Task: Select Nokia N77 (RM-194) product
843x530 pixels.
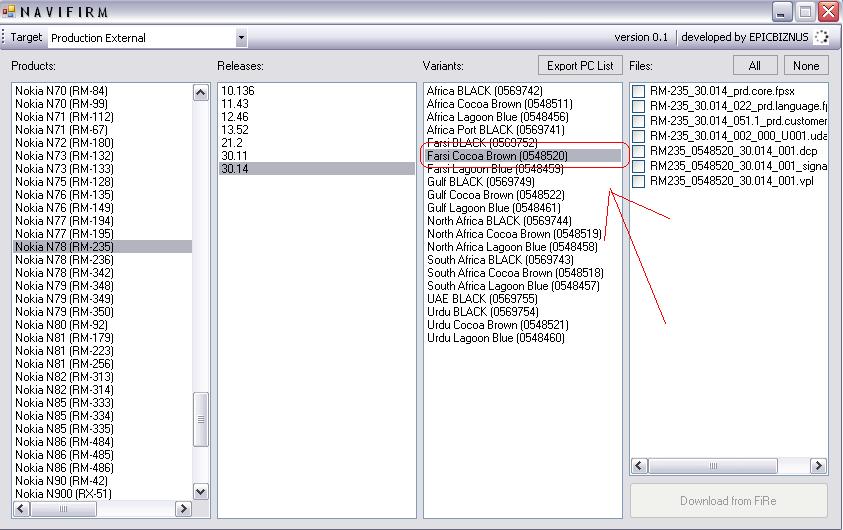Action: point(102,221)
